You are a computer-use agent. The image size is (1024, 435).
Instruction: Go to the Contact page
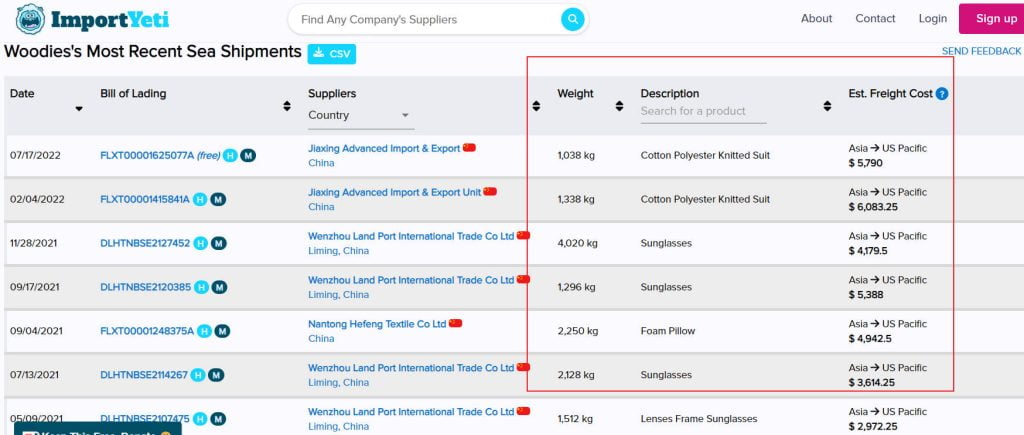875,19
